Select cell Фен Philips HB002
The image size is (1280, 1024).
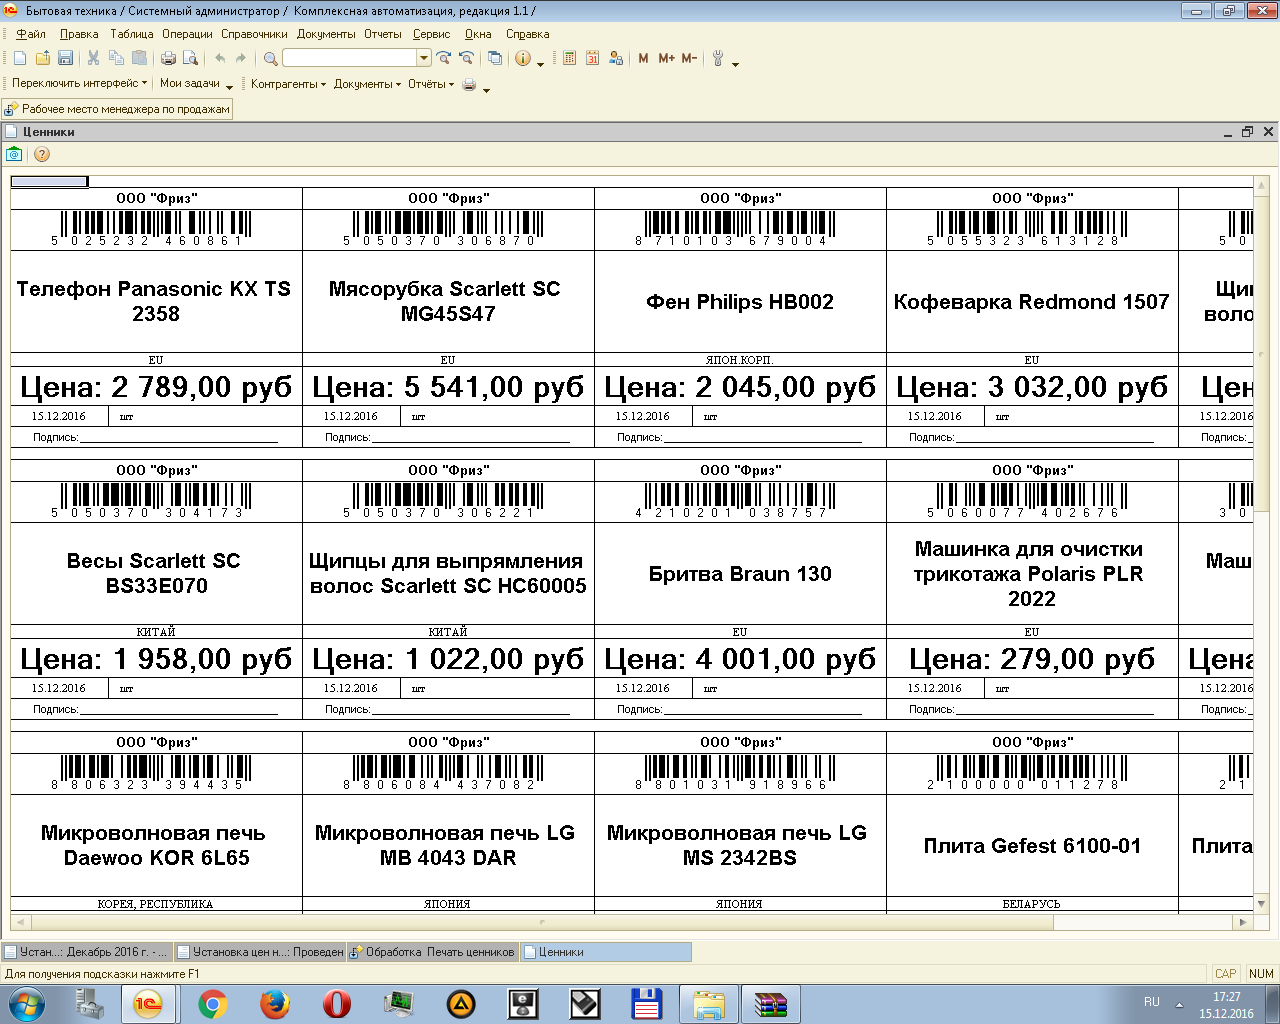coord(740,301)
